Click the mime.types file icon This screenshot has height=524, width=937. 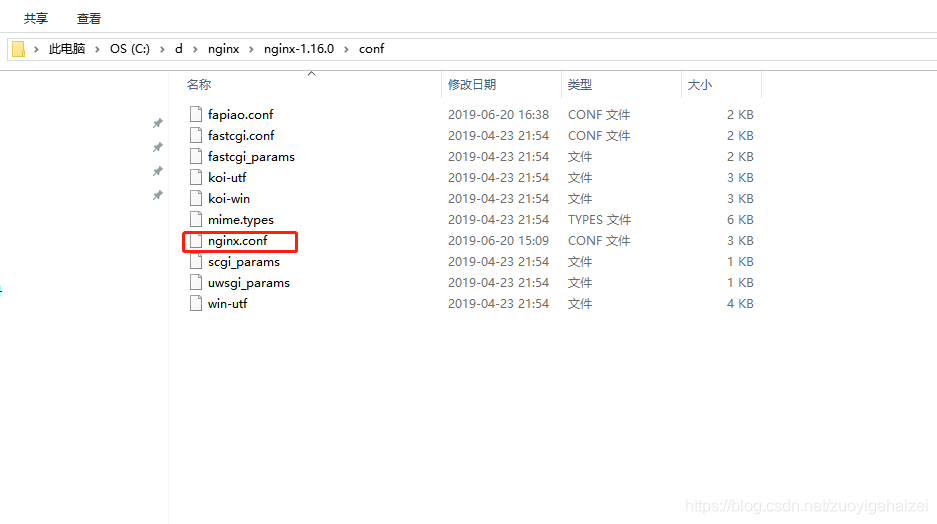196,219
